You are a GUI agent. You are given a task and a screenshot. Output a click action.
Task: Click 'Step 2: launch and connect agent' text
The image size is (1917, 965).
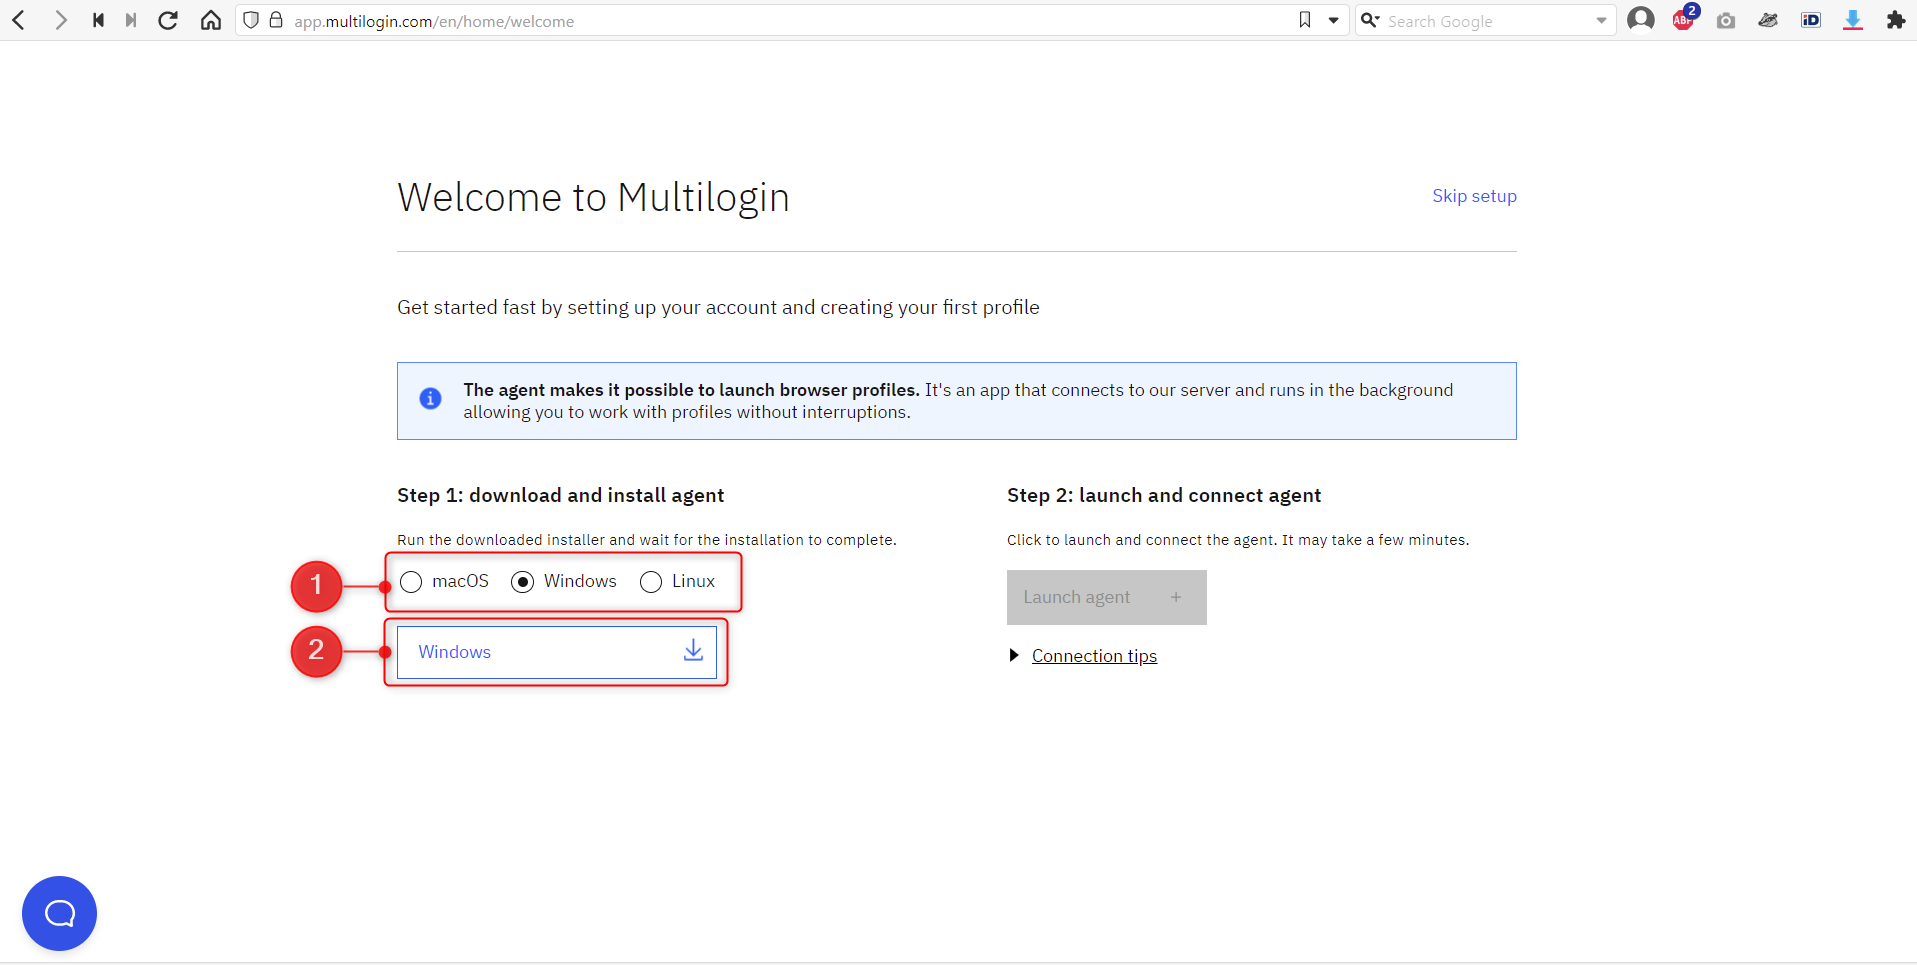1164,495
